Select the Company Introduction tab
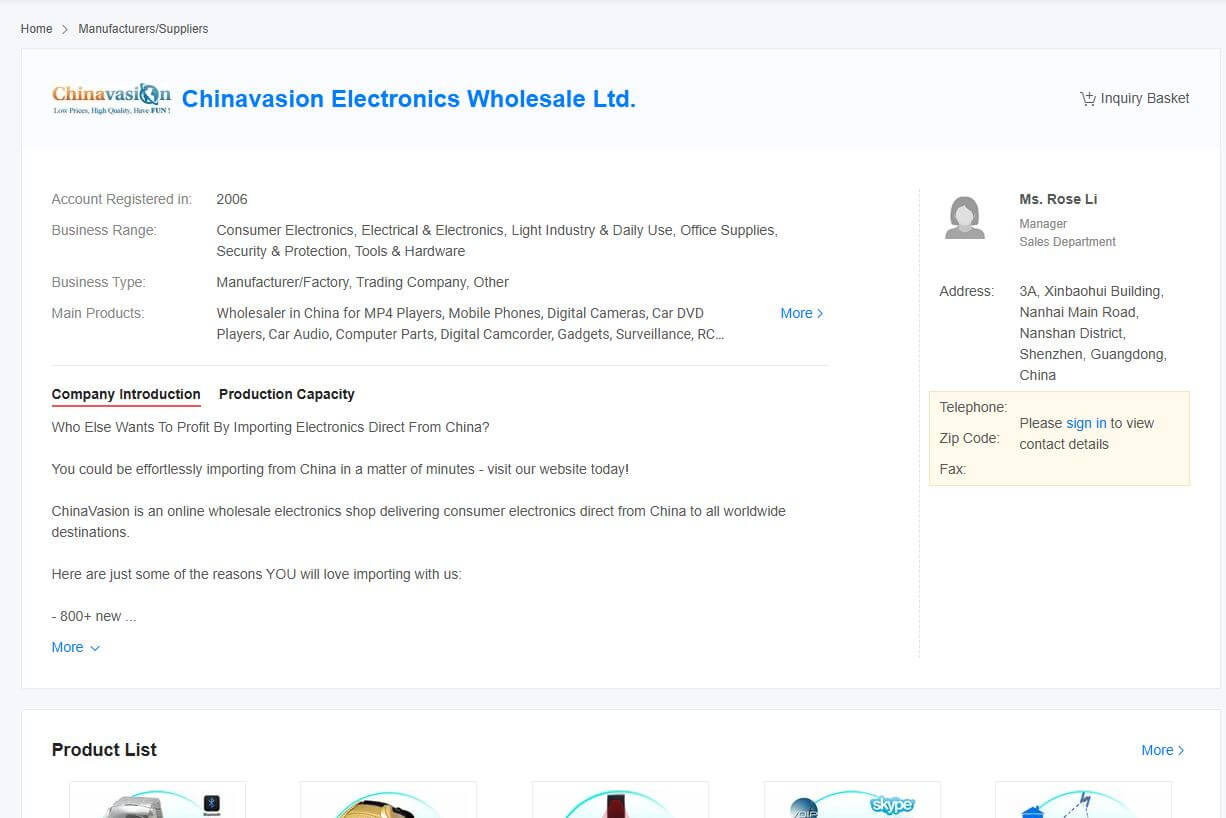 [x=126, y=394]
